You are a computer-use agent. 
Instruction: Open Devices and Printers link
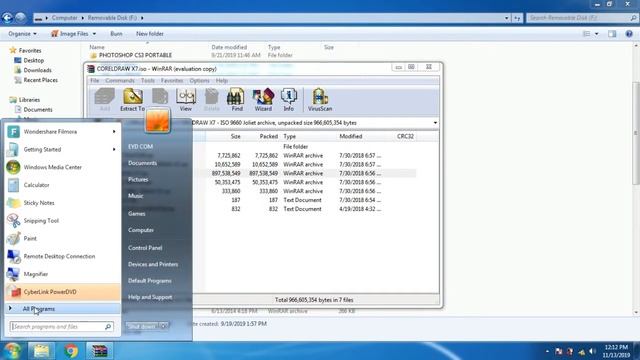coord(153,264)
